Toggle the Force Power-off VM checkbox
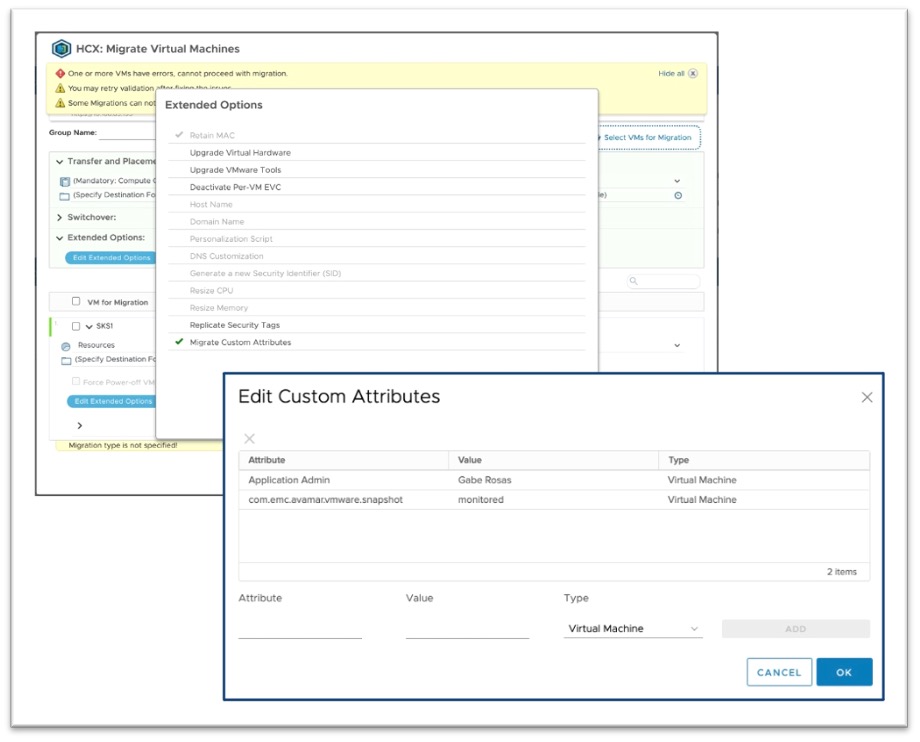This screenshot has width=920, height=742. [76, 381]
